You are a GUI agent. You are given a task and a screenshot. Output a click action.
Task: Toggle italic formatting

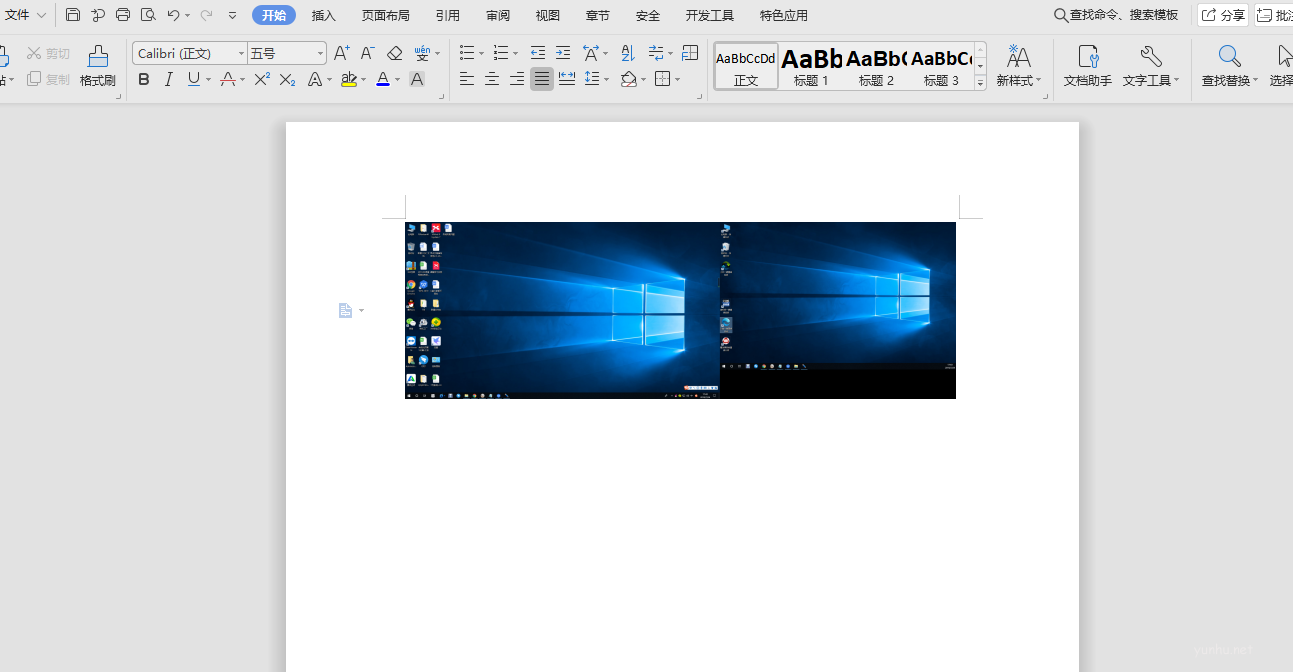pos(168,79)
